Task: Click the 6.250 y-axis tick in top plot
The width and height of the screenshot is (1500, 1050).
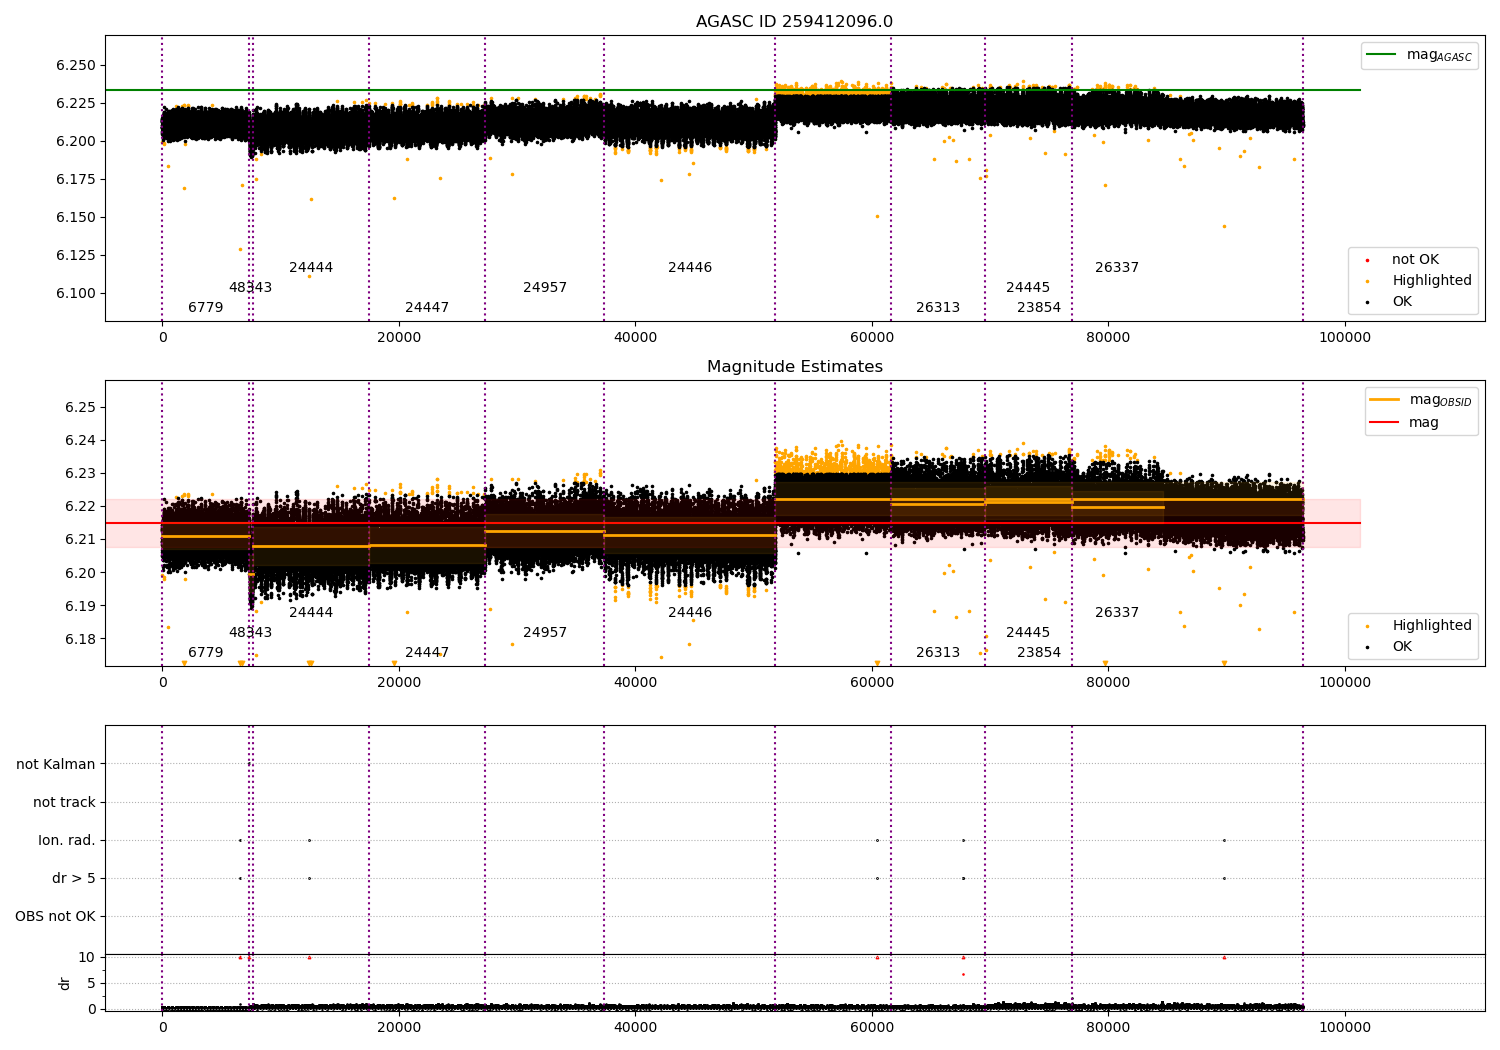Action: pos(76,66)
